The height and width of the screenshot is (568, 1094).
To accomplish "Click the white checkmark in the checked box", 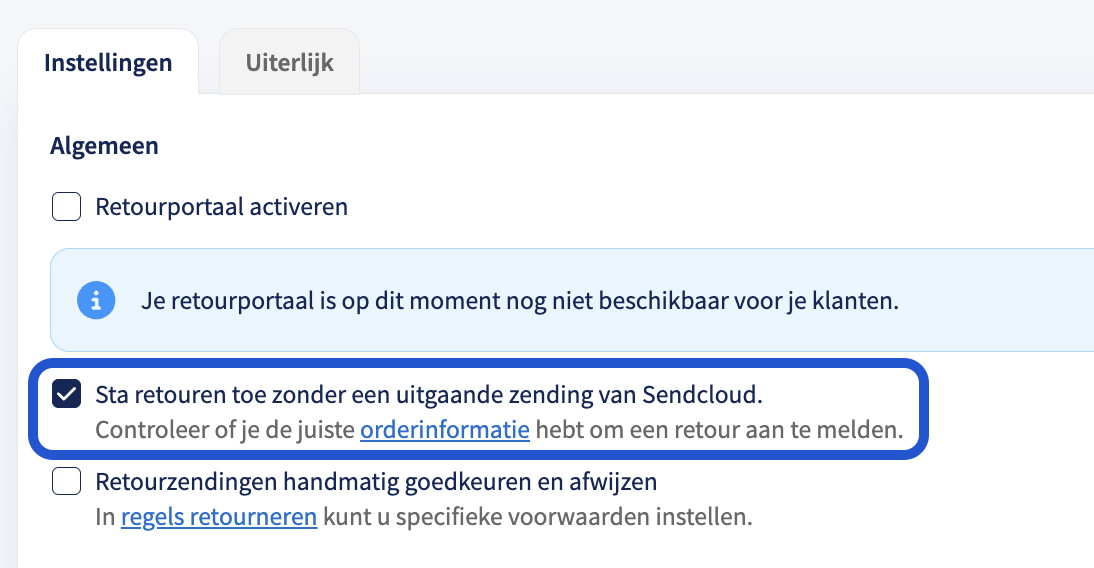I will 66,394.
